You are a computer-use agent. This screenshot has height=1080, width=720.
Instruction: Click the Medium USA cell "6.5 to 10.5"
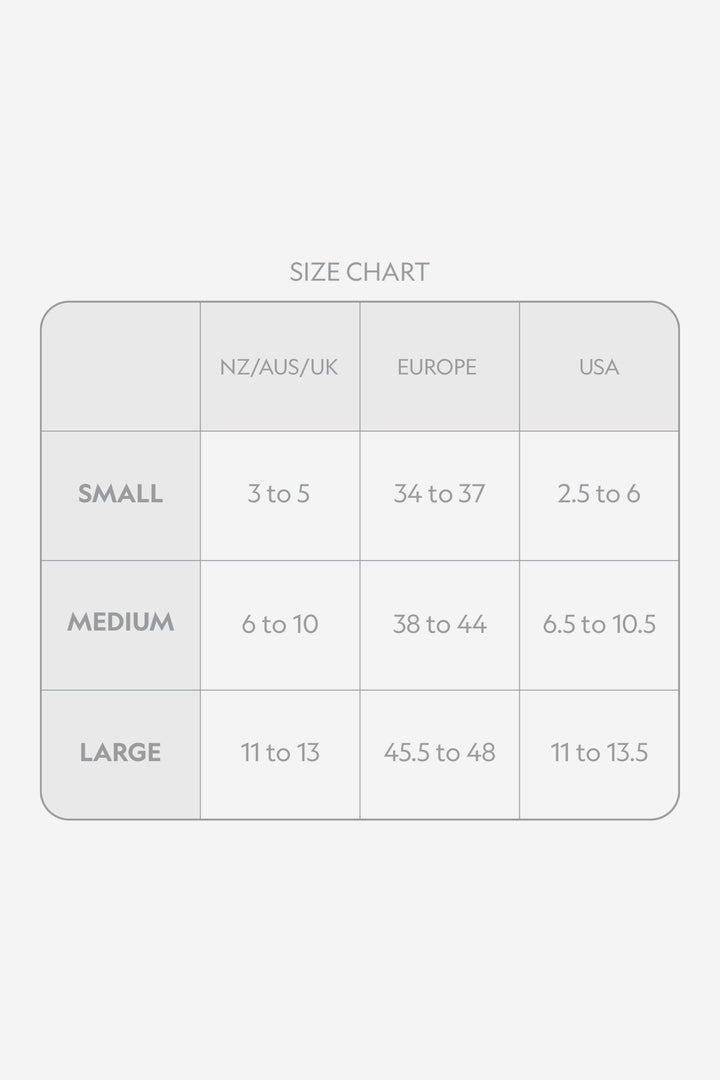pyautogui.click(x=599, y=625)
